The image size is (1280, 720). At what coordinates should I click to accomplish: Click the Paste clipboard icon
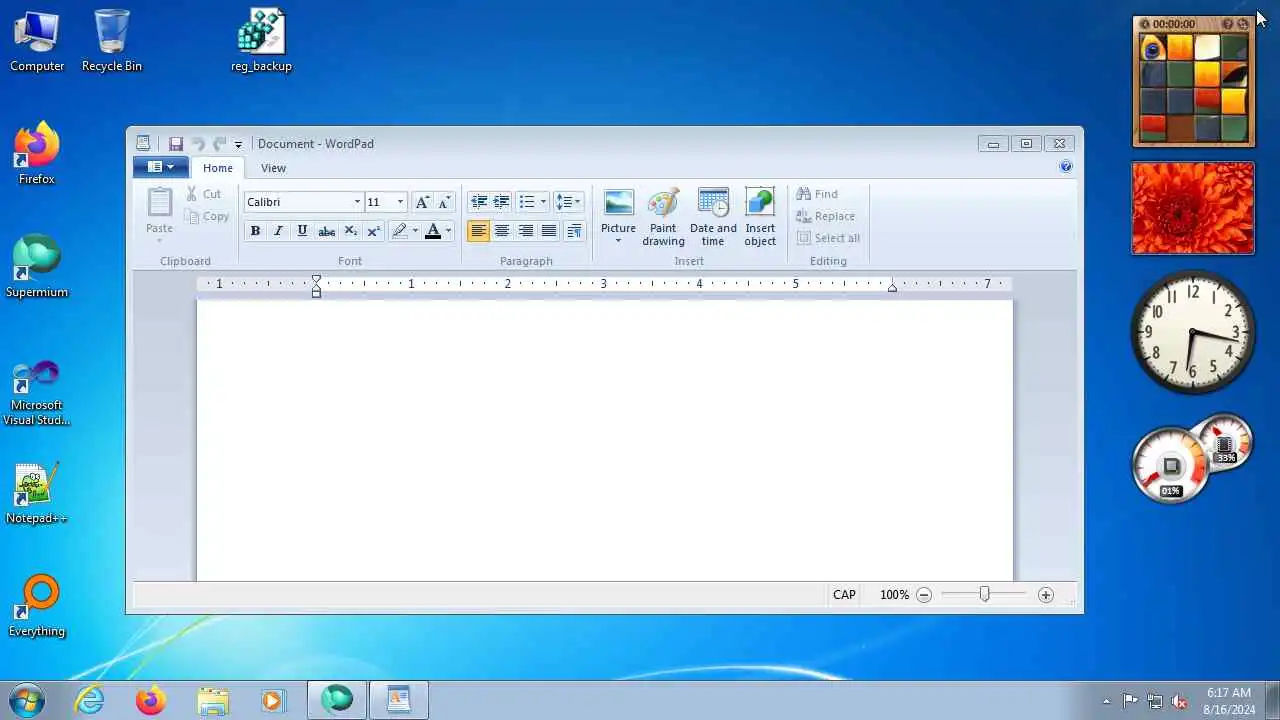tap(159, 203)
